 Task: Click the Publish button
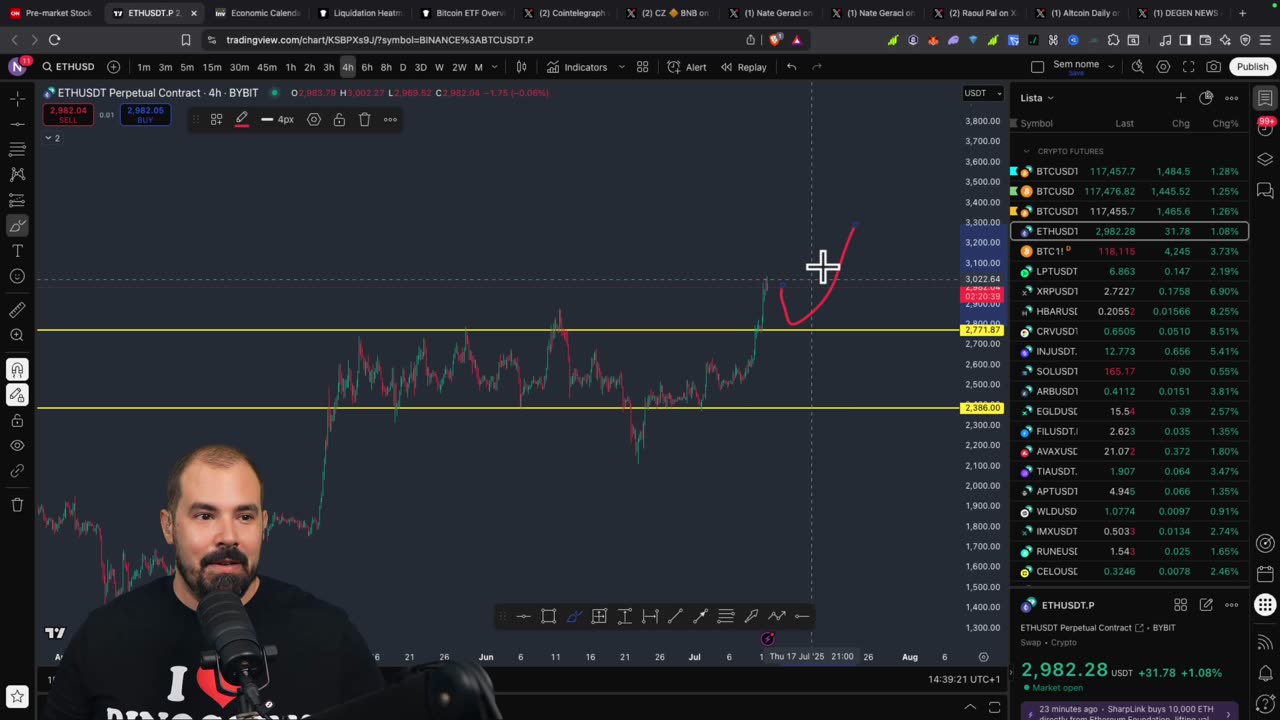pyautogui.click(x=1252, y=67)
